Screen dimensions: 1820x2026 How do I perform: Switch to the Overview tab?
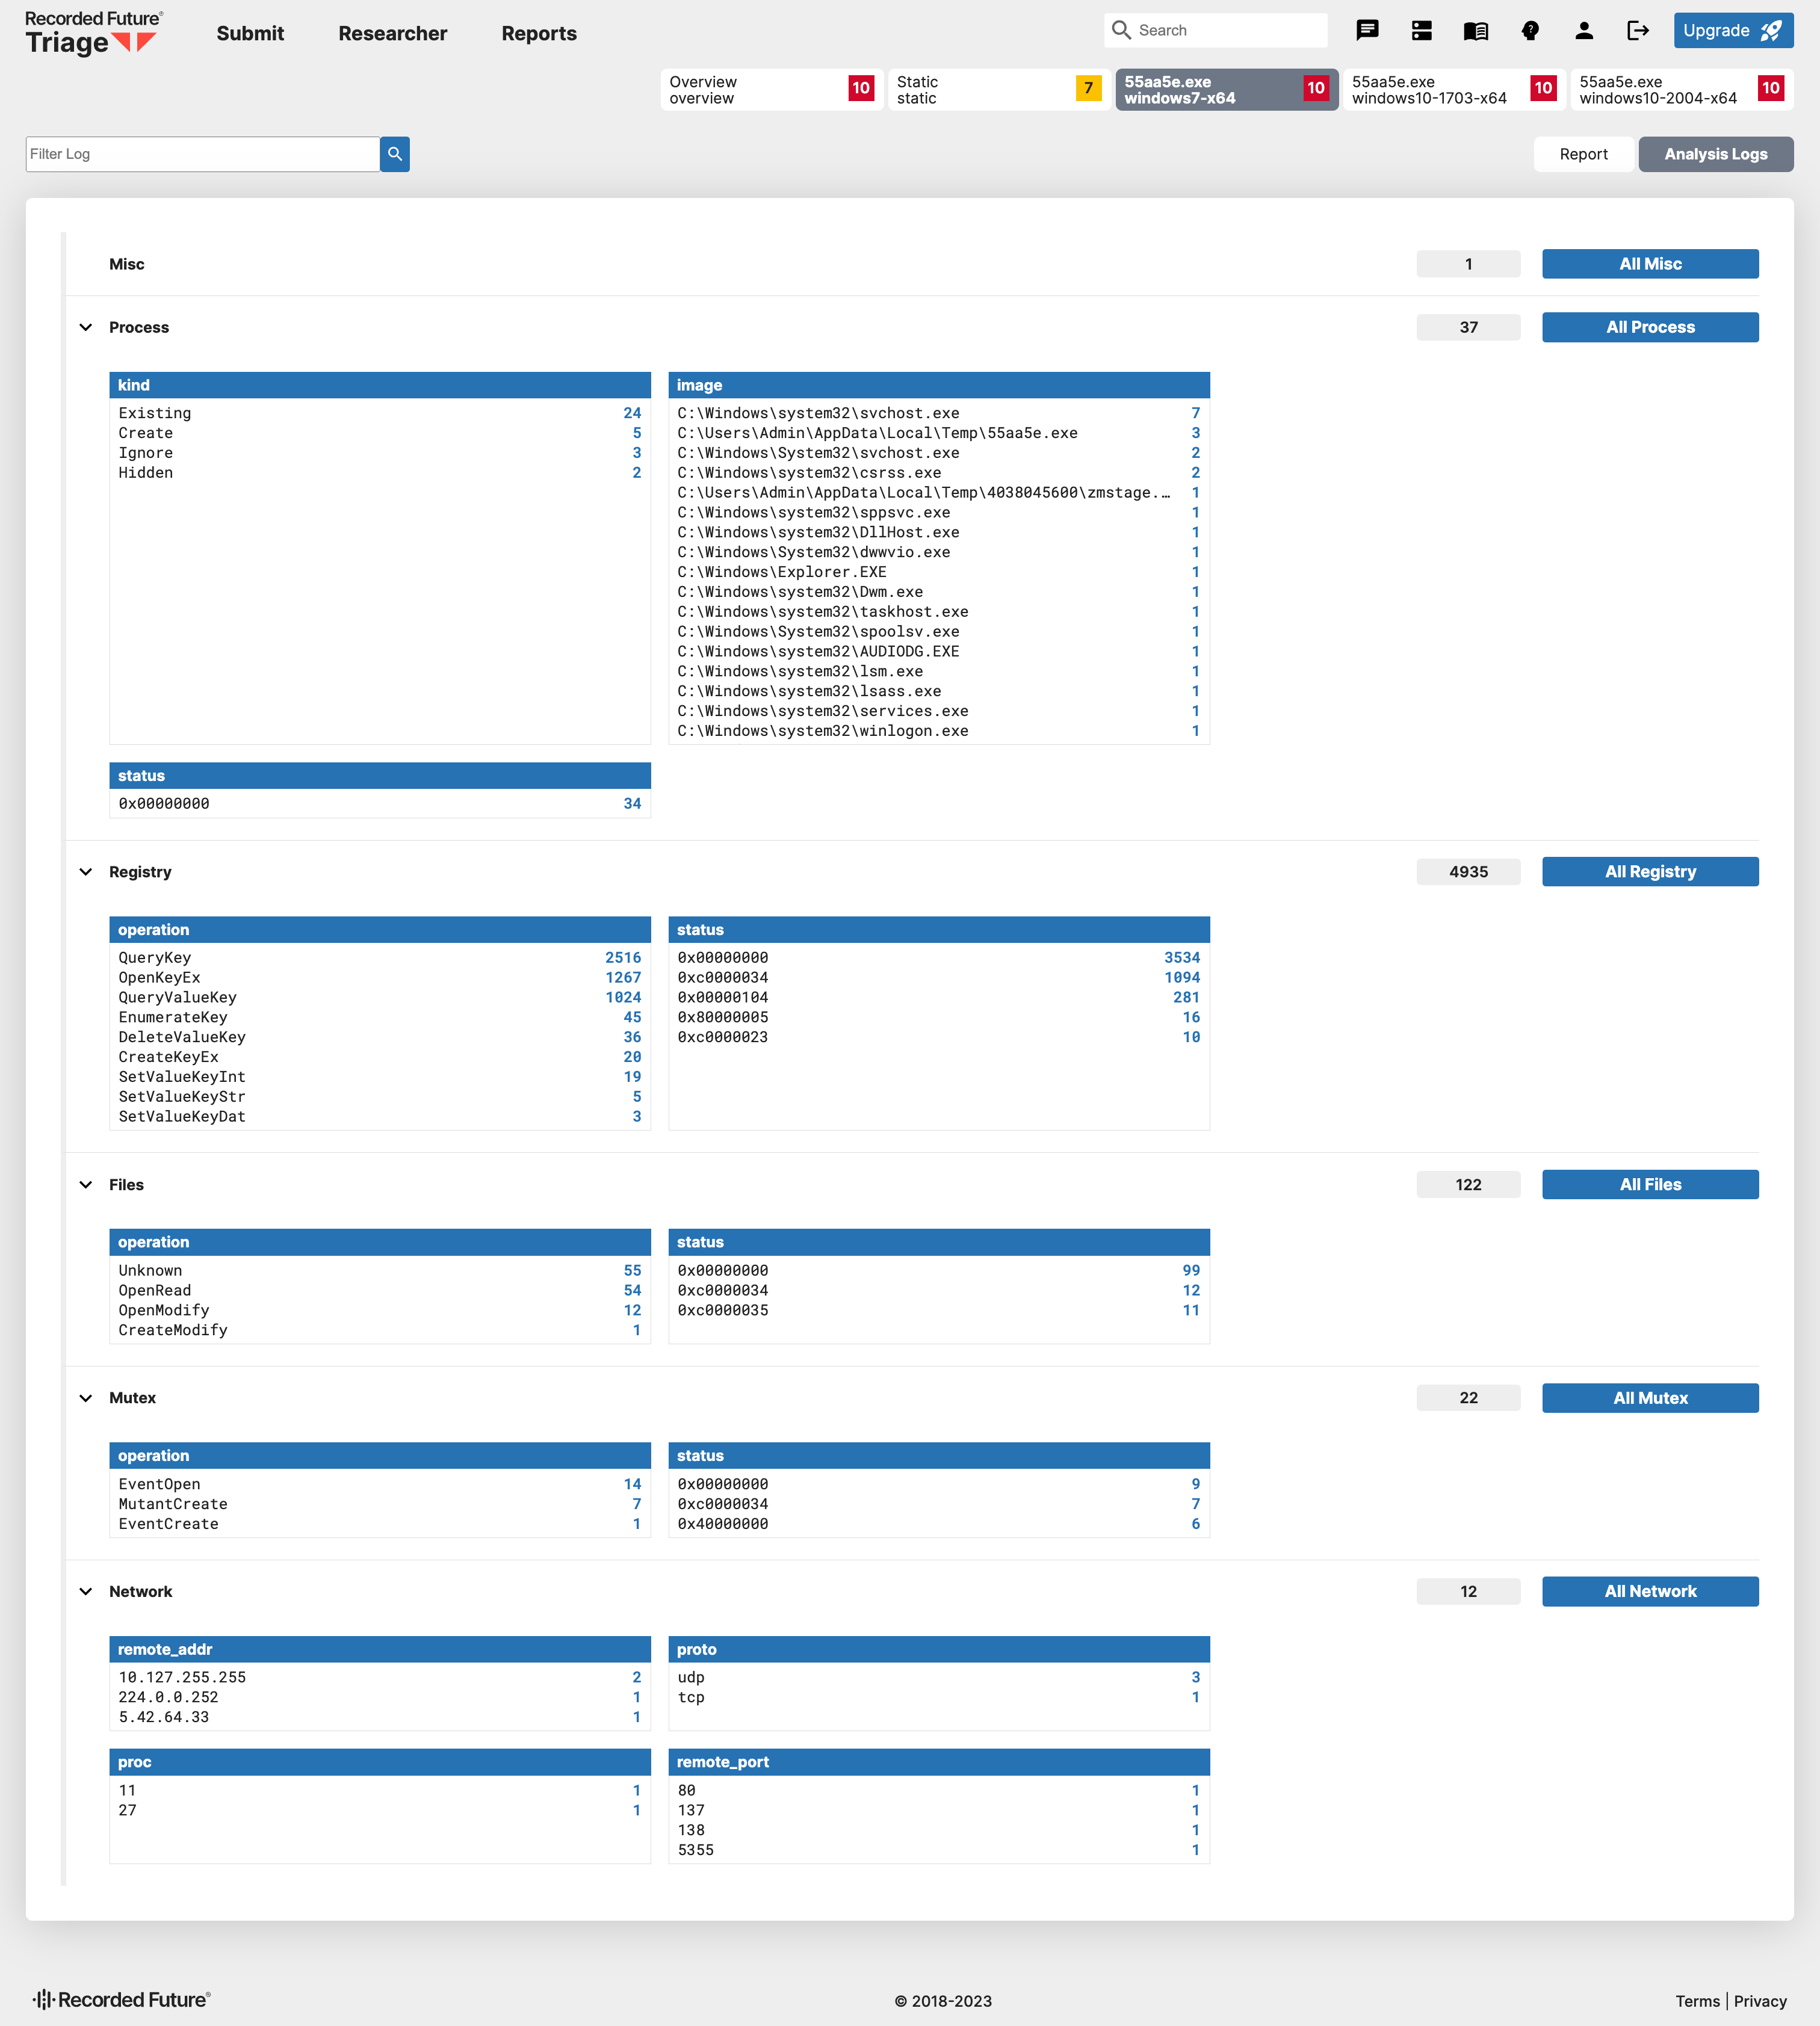point(771,89)
